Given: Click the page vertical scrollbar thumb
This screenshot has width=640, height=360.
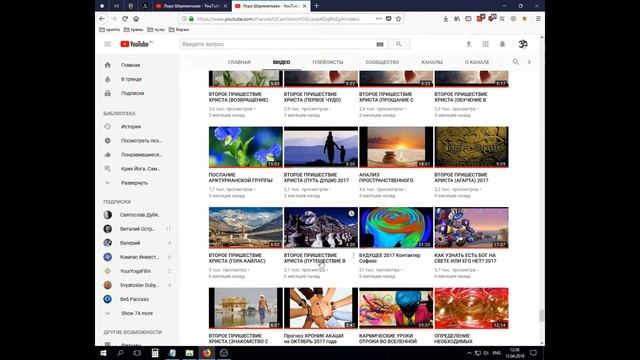Looking at the screenshot, I should point(542,316).
